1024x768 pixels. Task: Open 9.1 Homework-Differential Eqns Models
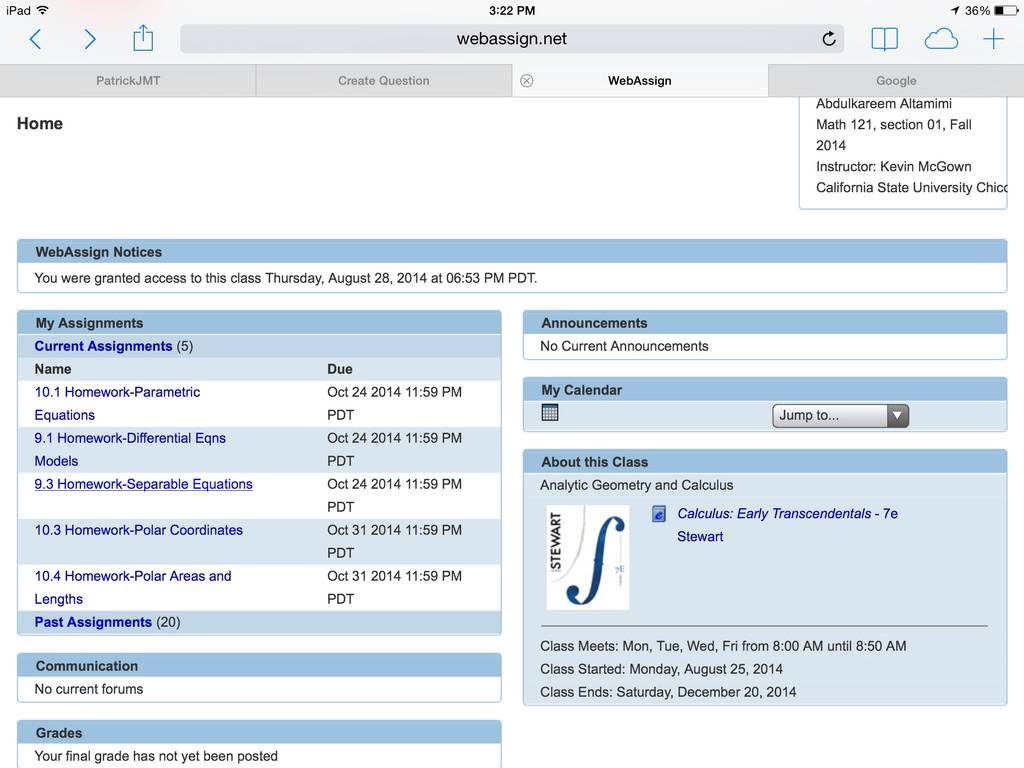(130, 449)
